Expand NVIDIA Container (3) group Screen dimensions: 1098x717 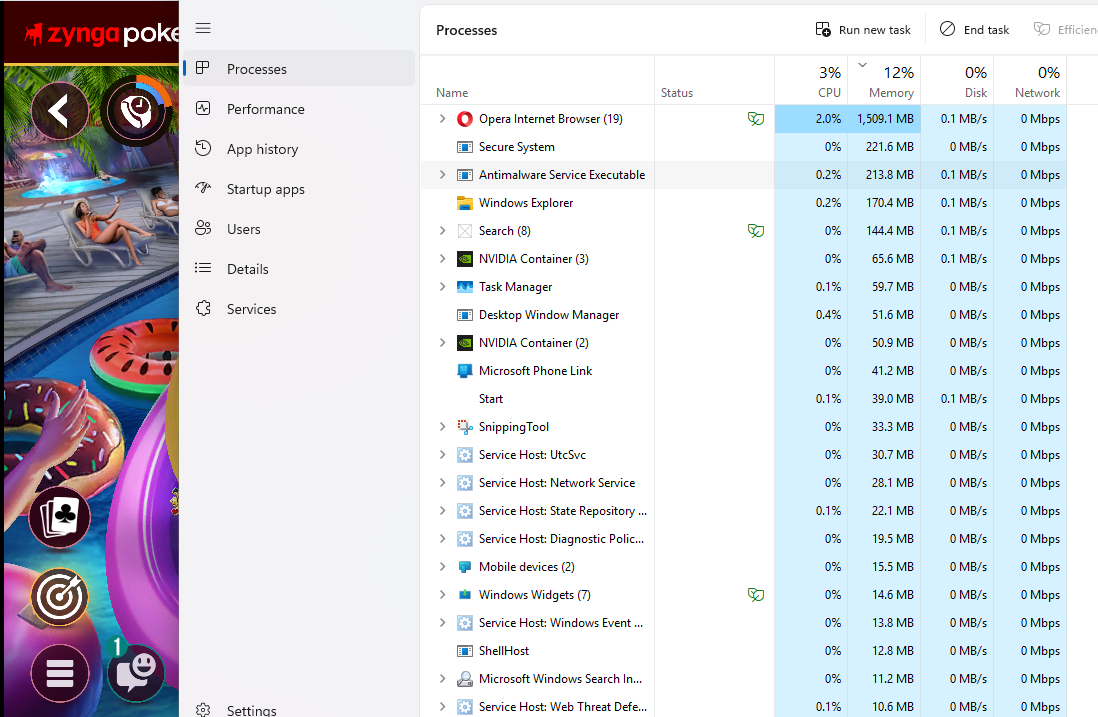[442, 258]
